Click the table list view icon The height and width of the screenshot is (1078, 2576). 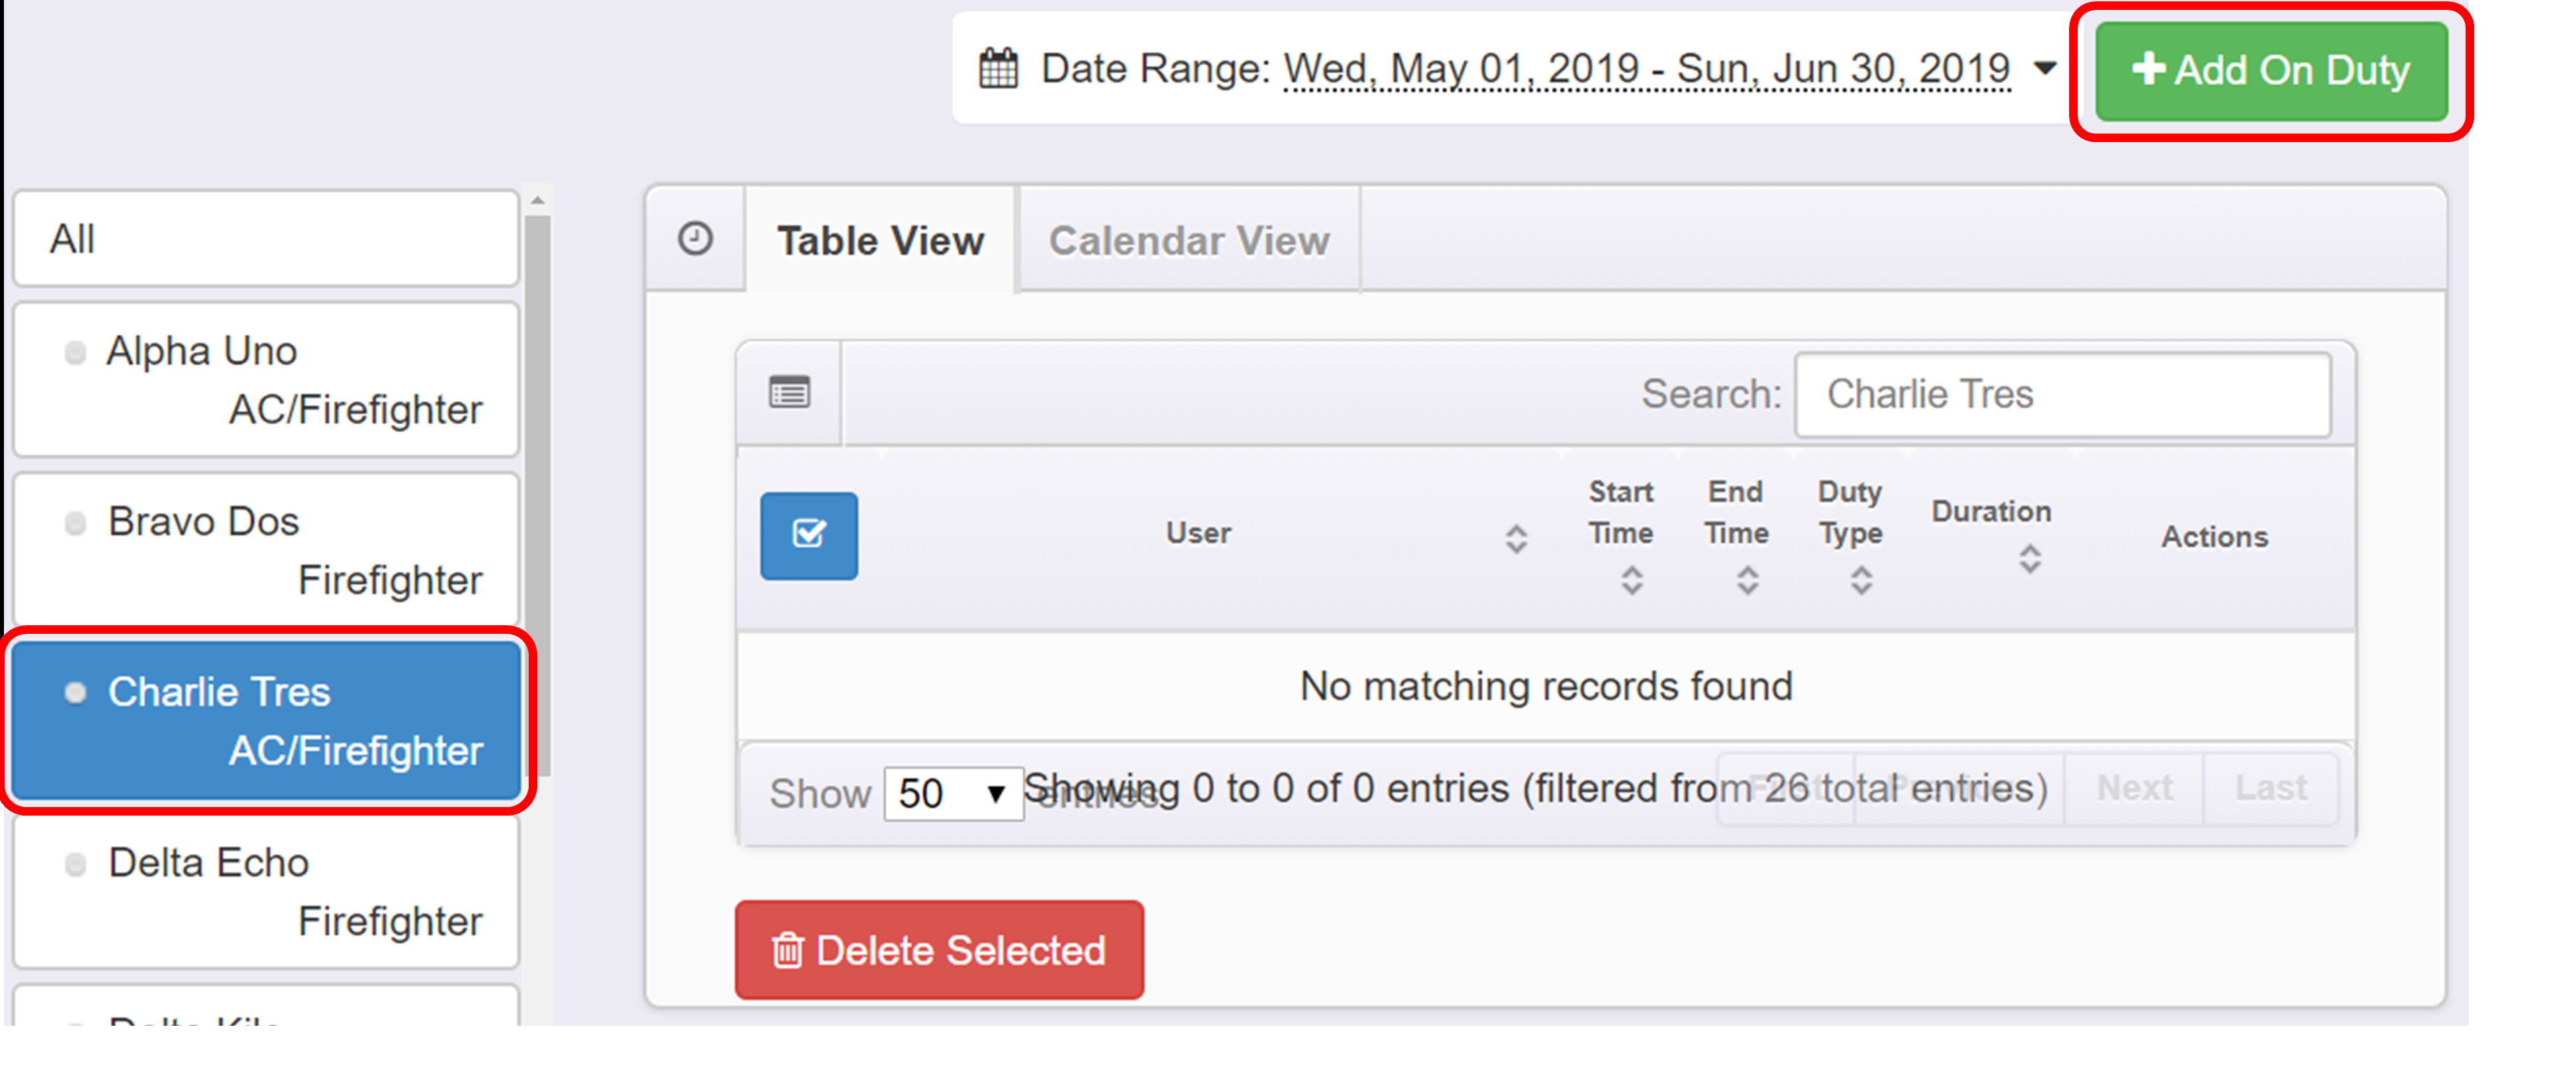point(789,393)
